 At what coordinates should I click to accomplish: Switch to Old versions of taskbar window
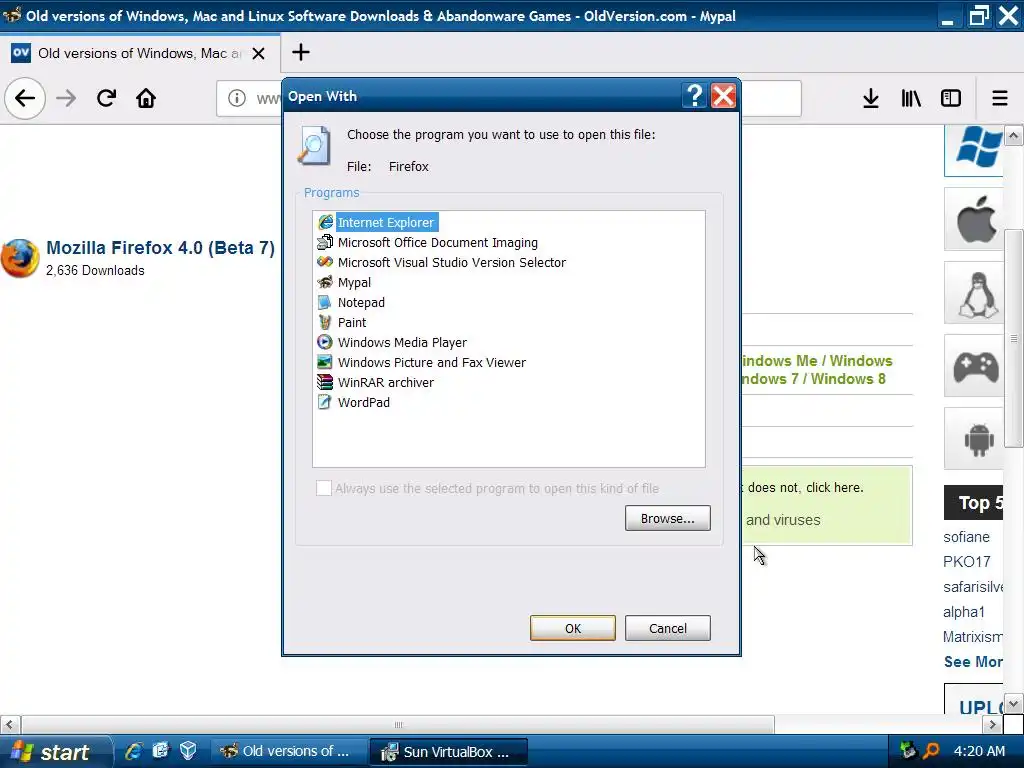click(288, 752)
